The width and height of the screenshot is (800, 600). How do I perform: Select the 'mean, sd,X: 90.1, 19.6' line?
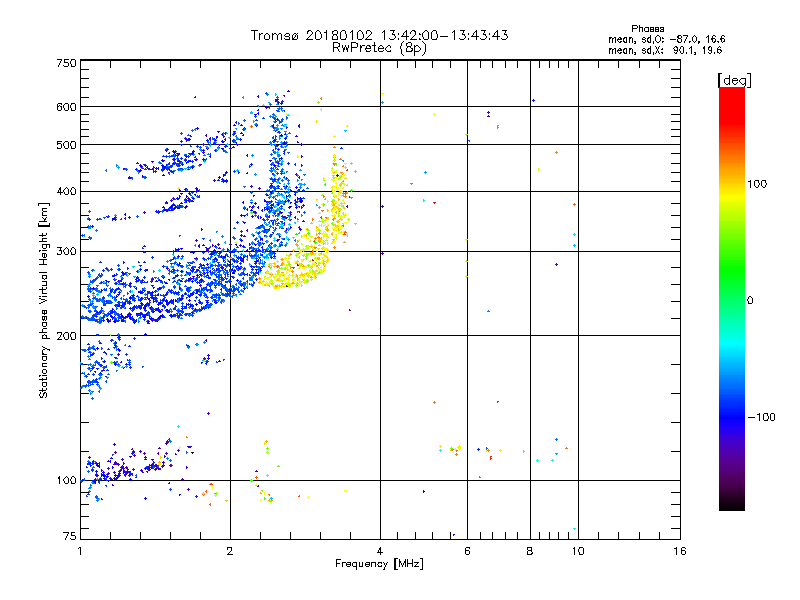click(665, 50)
